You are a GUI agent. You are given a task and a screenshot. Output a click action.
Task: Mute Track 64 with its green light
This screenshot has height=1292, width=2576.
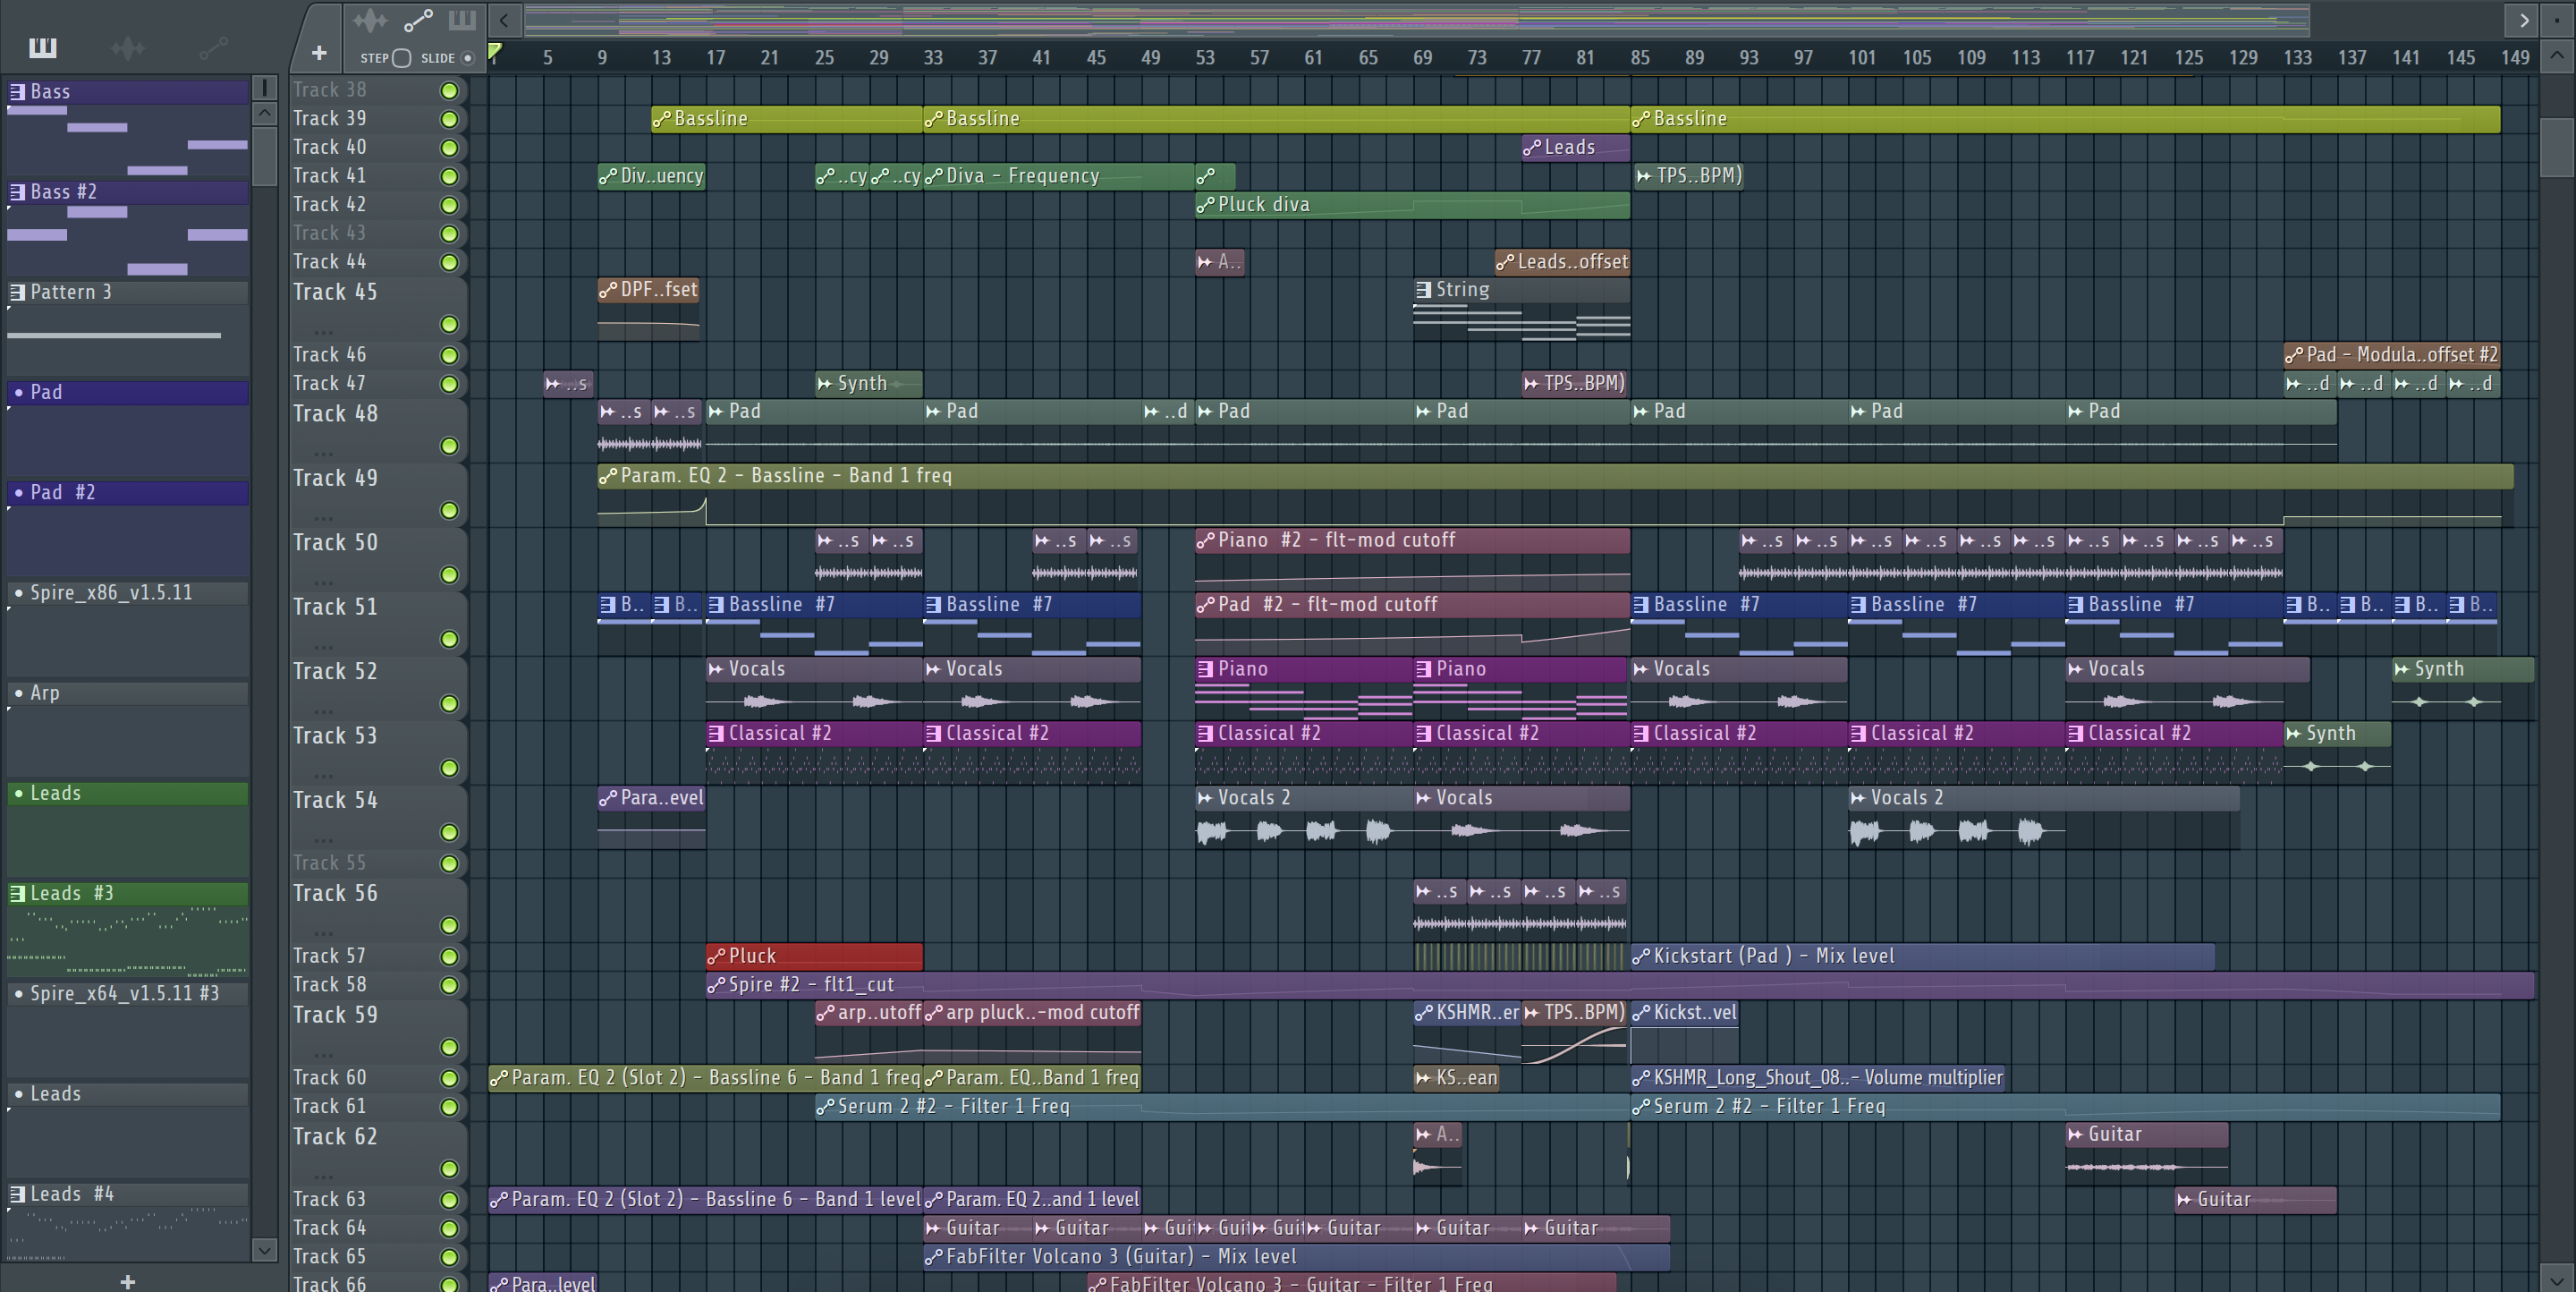(450, 1229)
